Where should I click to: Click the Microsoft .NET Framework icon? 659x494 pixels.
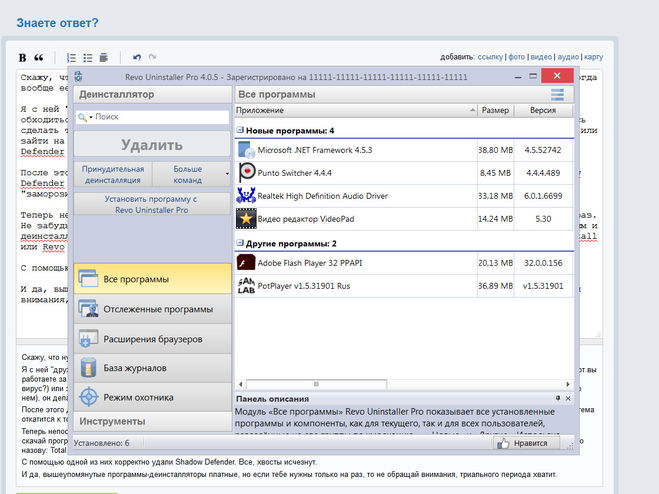click(246, 150)
